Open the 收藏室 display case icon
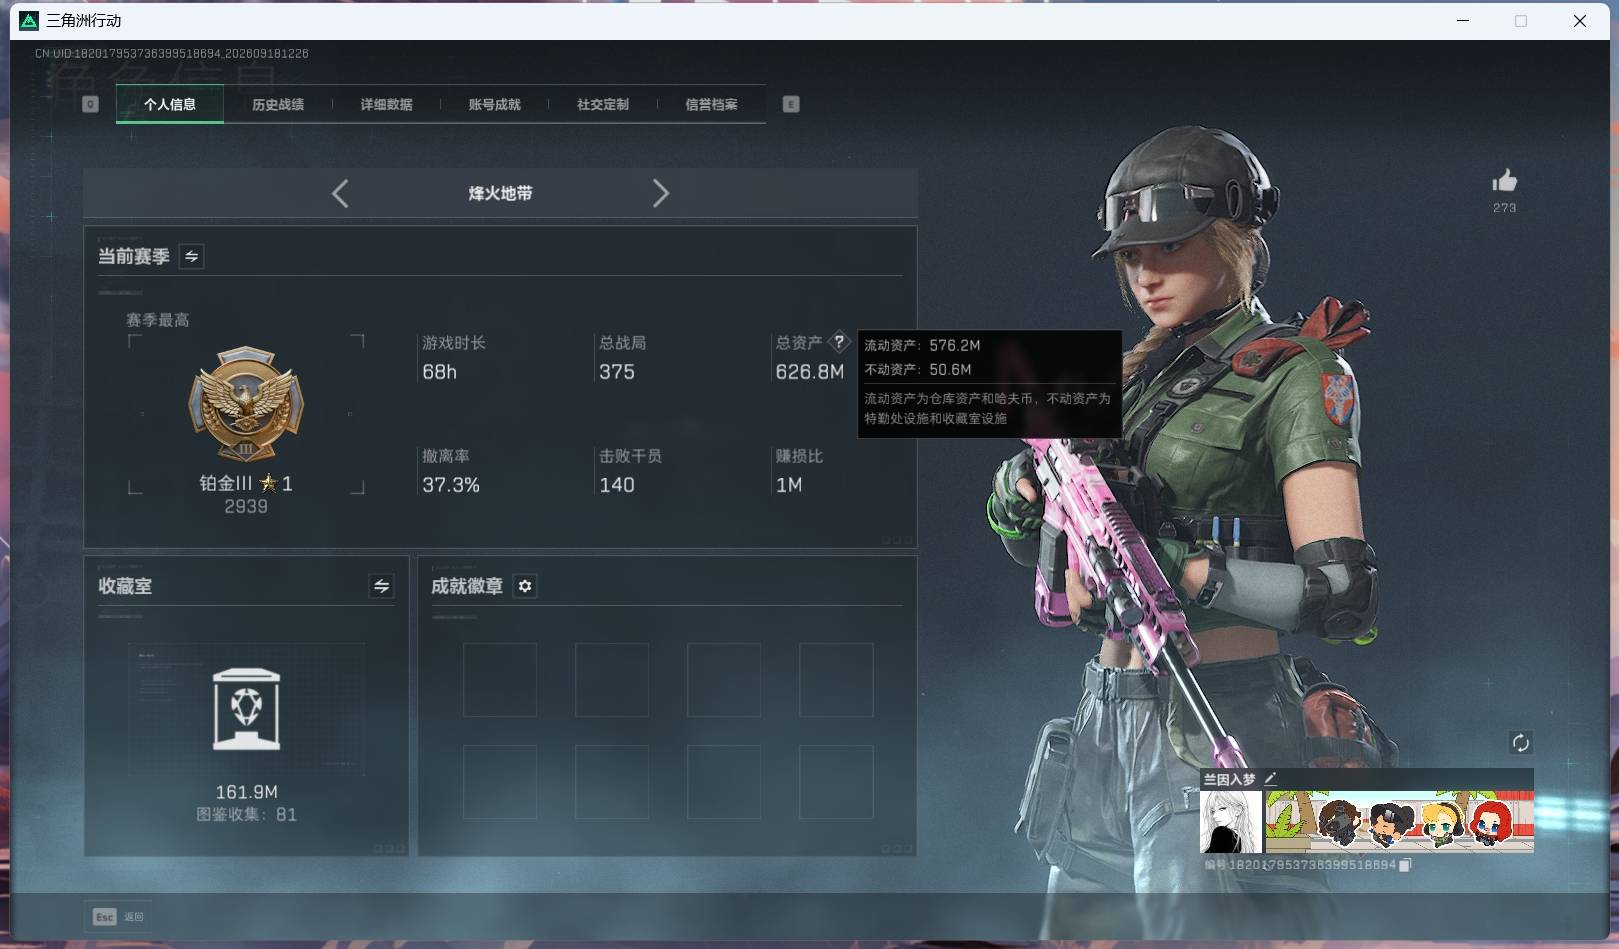 246,709
